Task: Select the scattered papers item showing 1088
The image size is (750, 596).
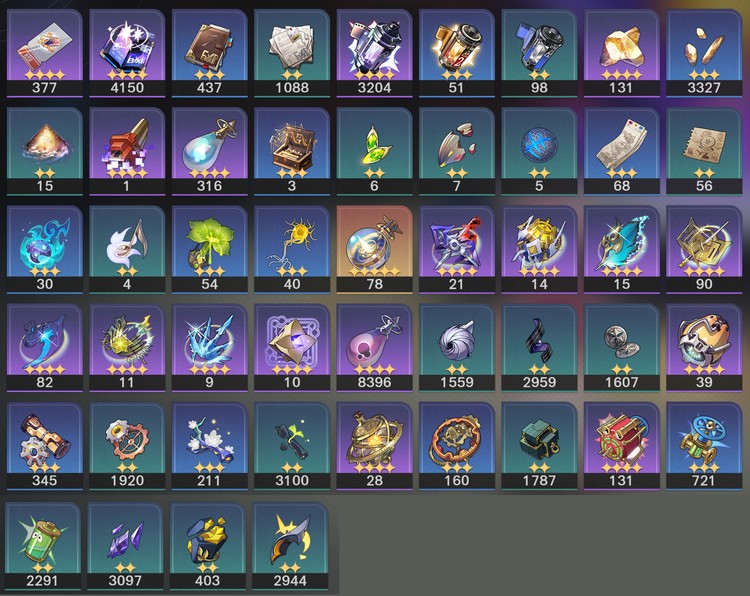Action: [x=292, y=53]
